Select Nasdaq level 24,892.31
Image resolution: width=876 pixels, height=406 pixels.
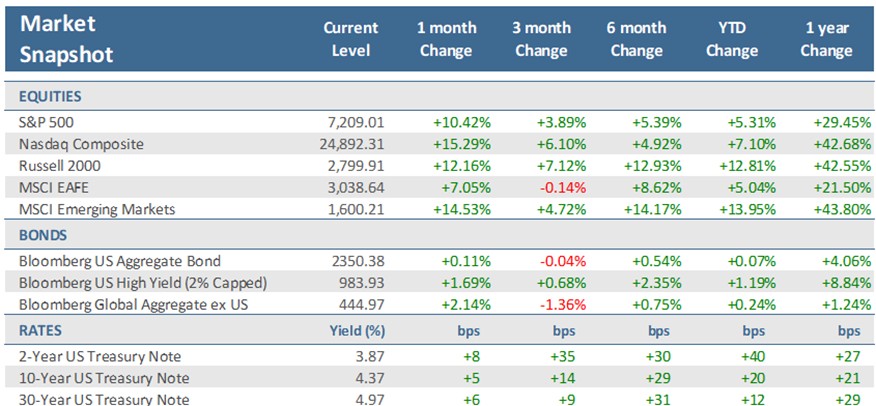(x=354, y=144)
